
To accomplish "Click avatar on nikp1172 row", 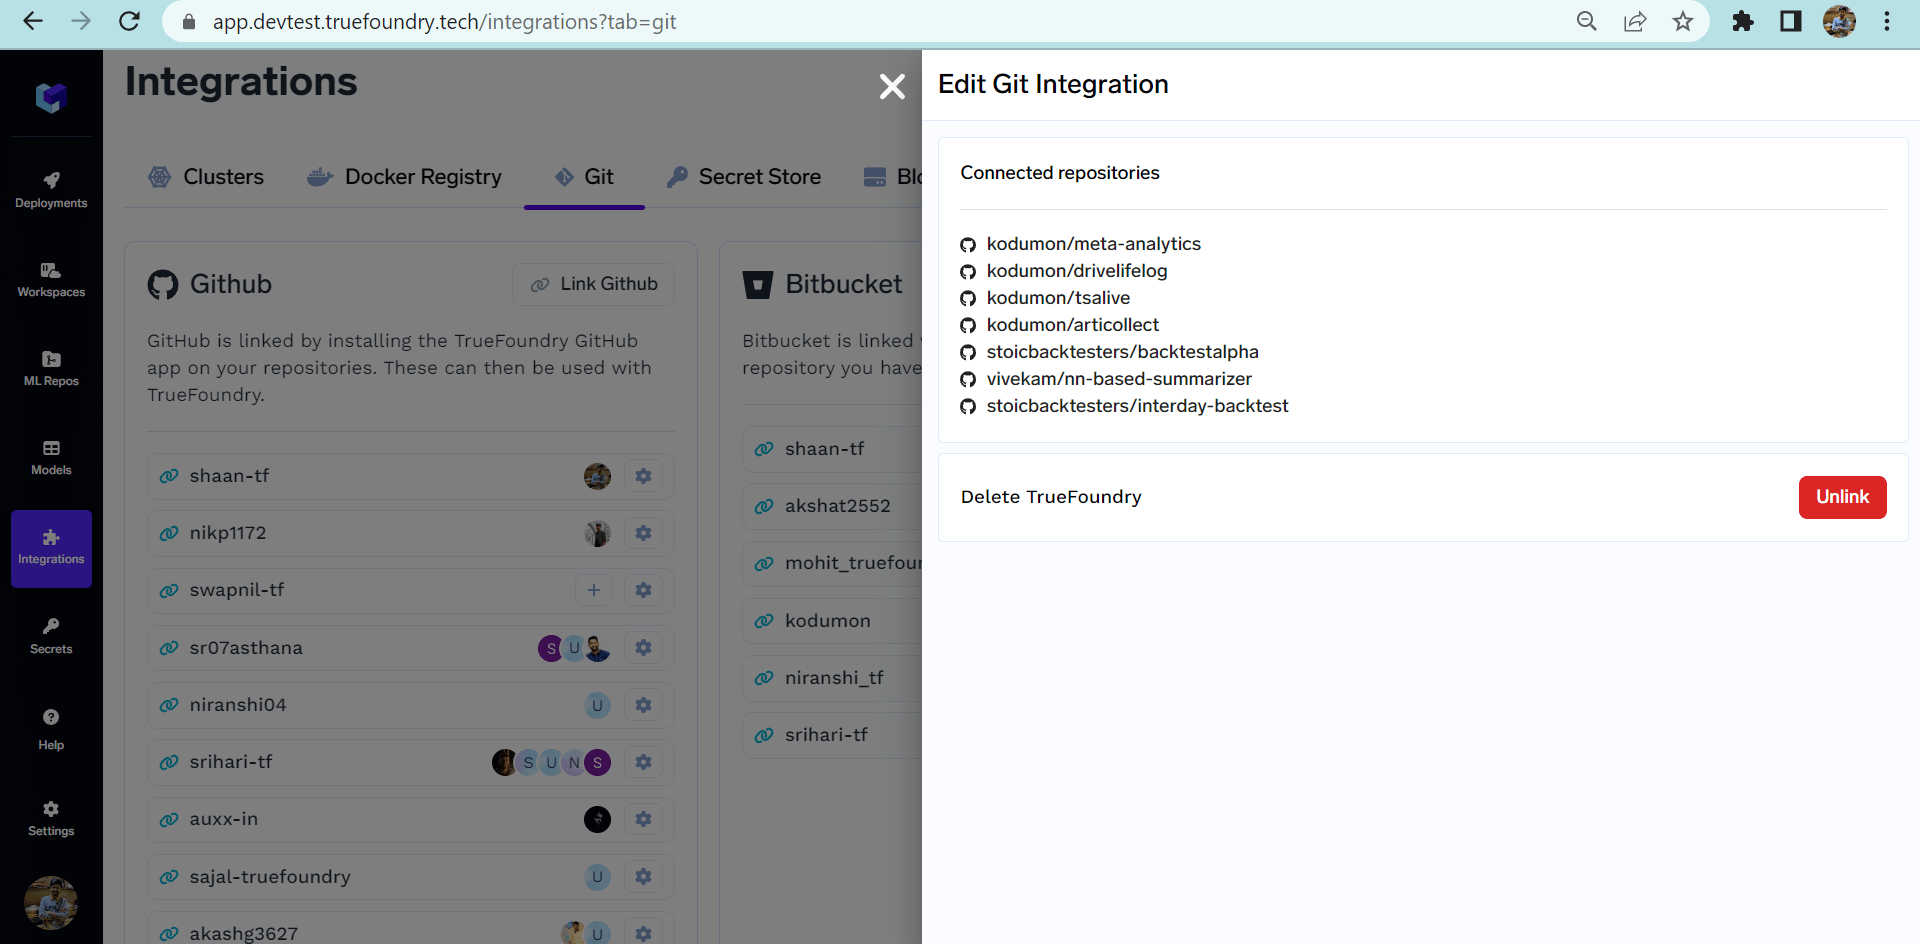I will [597, 533].
